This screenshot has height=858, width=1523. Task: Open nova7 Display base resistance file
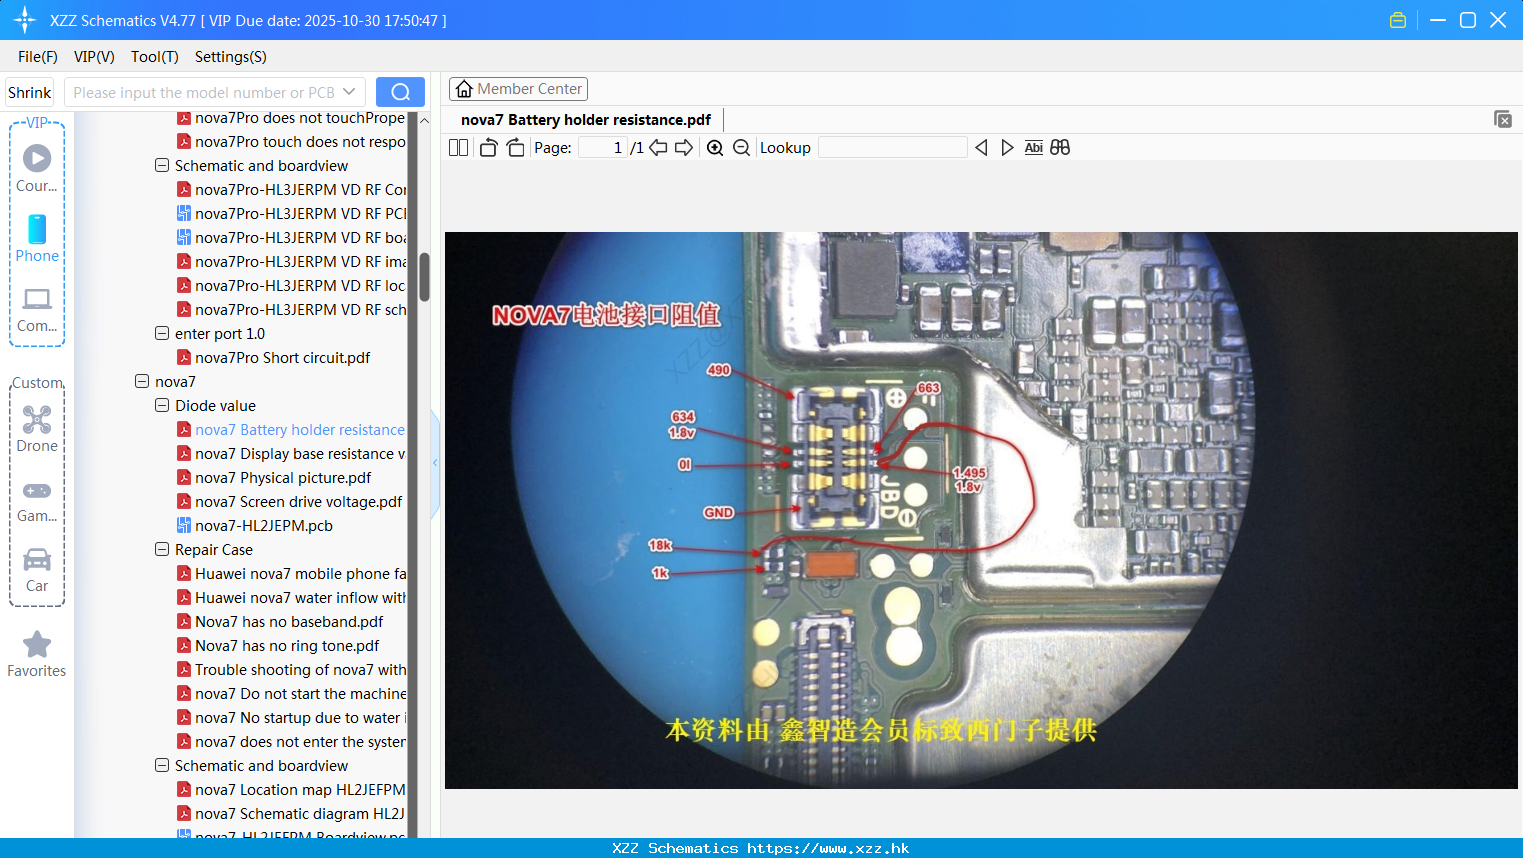[x=300, y=453]
